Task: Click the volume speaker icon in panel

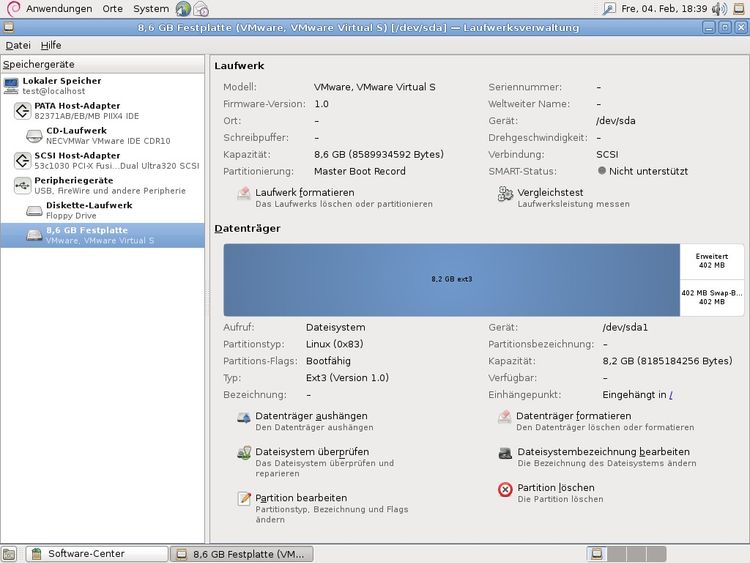Action: (x=719, y=9)
